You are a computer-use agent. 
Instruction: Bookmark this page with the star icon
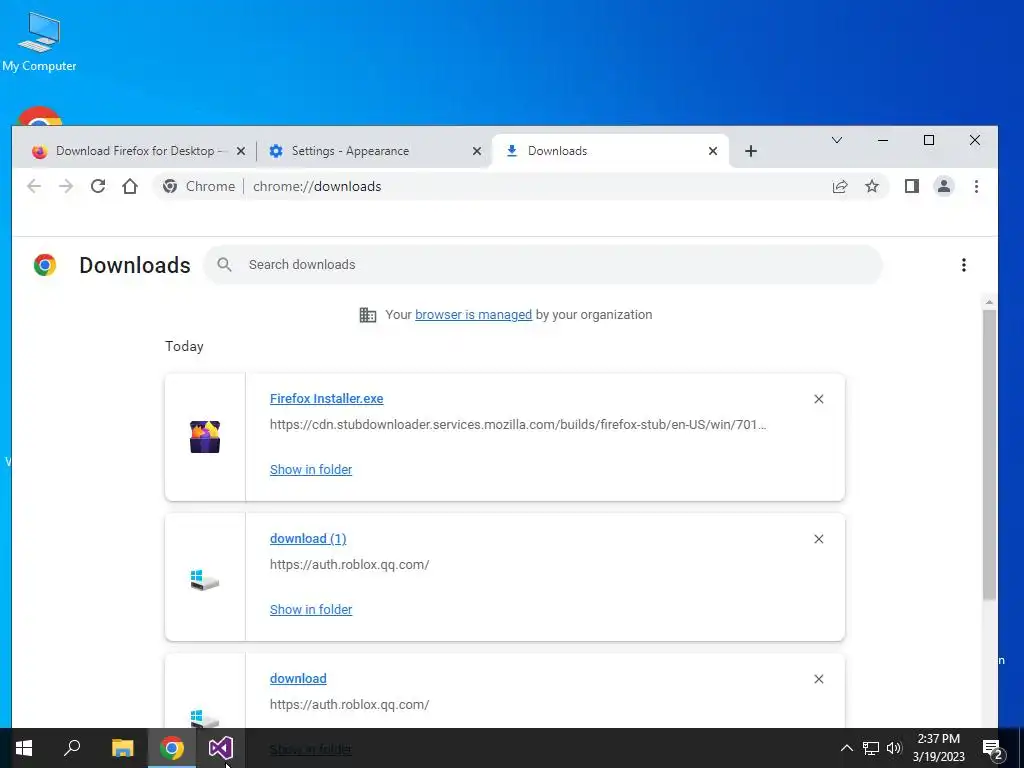(872, 186)
